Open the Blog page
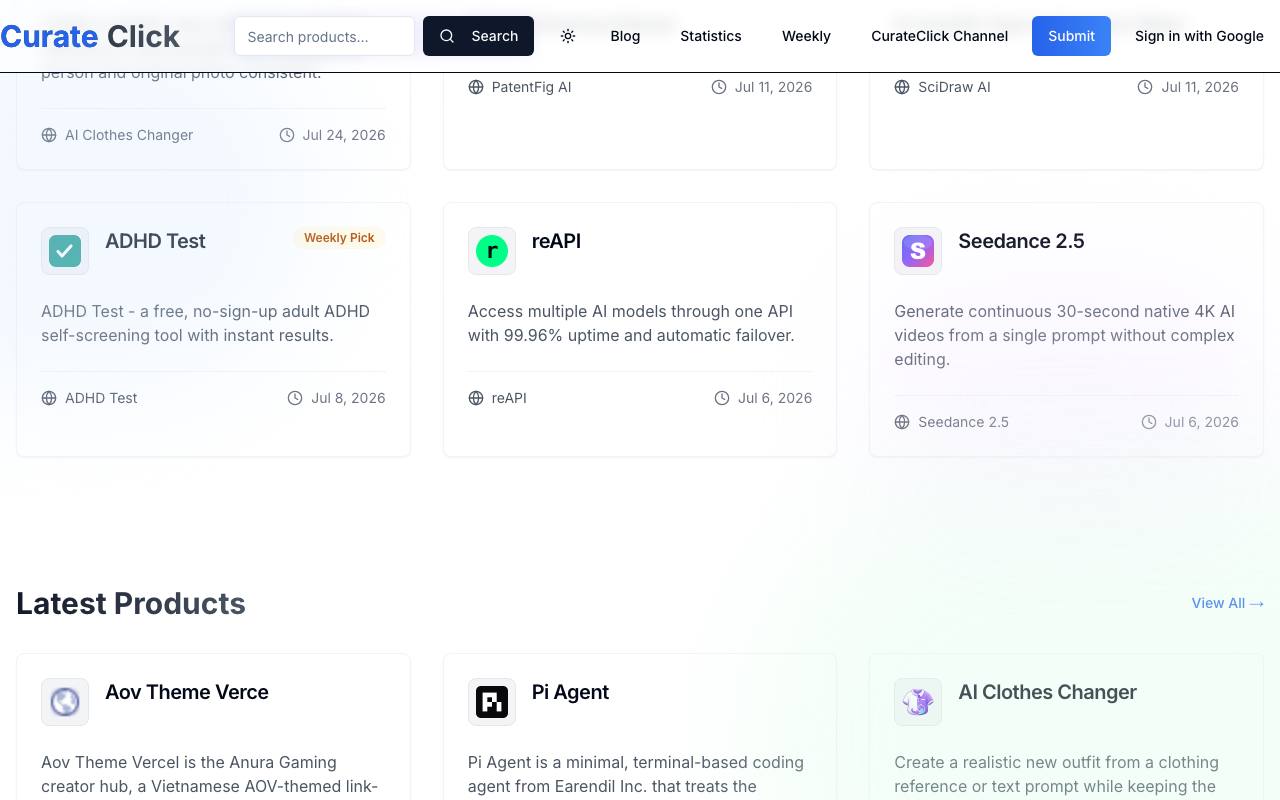This screenshot has height=800, width=1280. click(x=625, y=36)
